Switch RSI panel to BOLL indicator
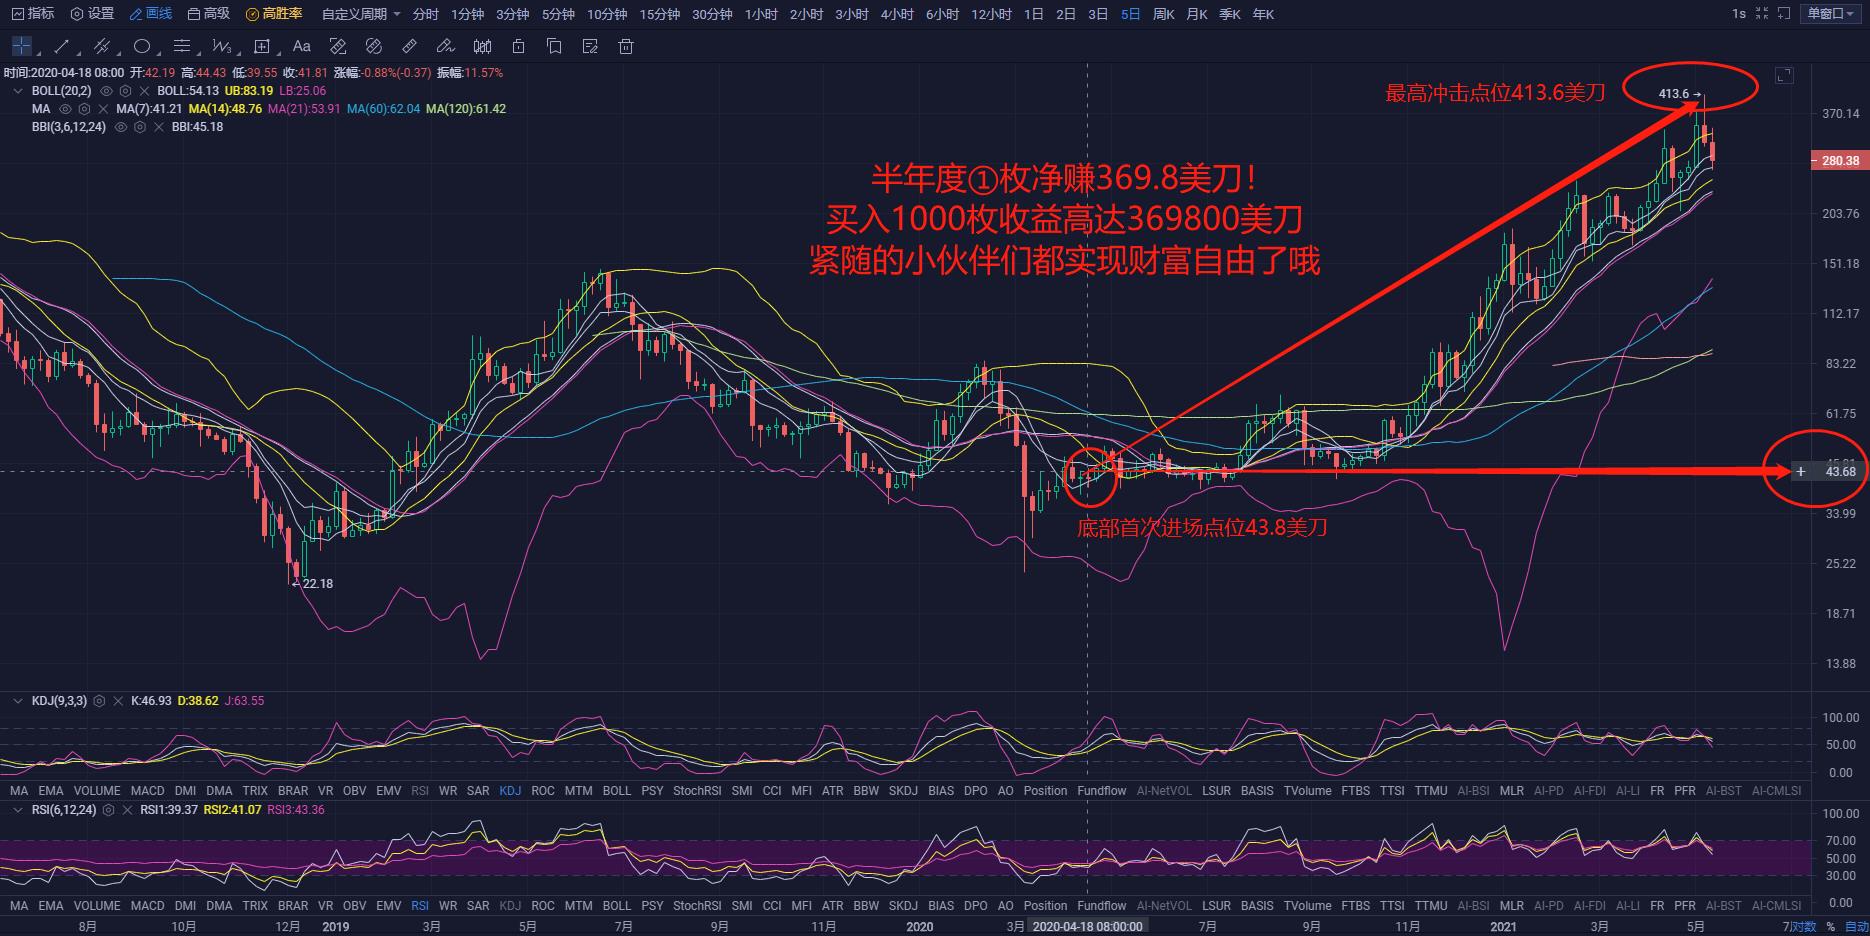This screenshot has width=1870, height=936. (617, 905)
